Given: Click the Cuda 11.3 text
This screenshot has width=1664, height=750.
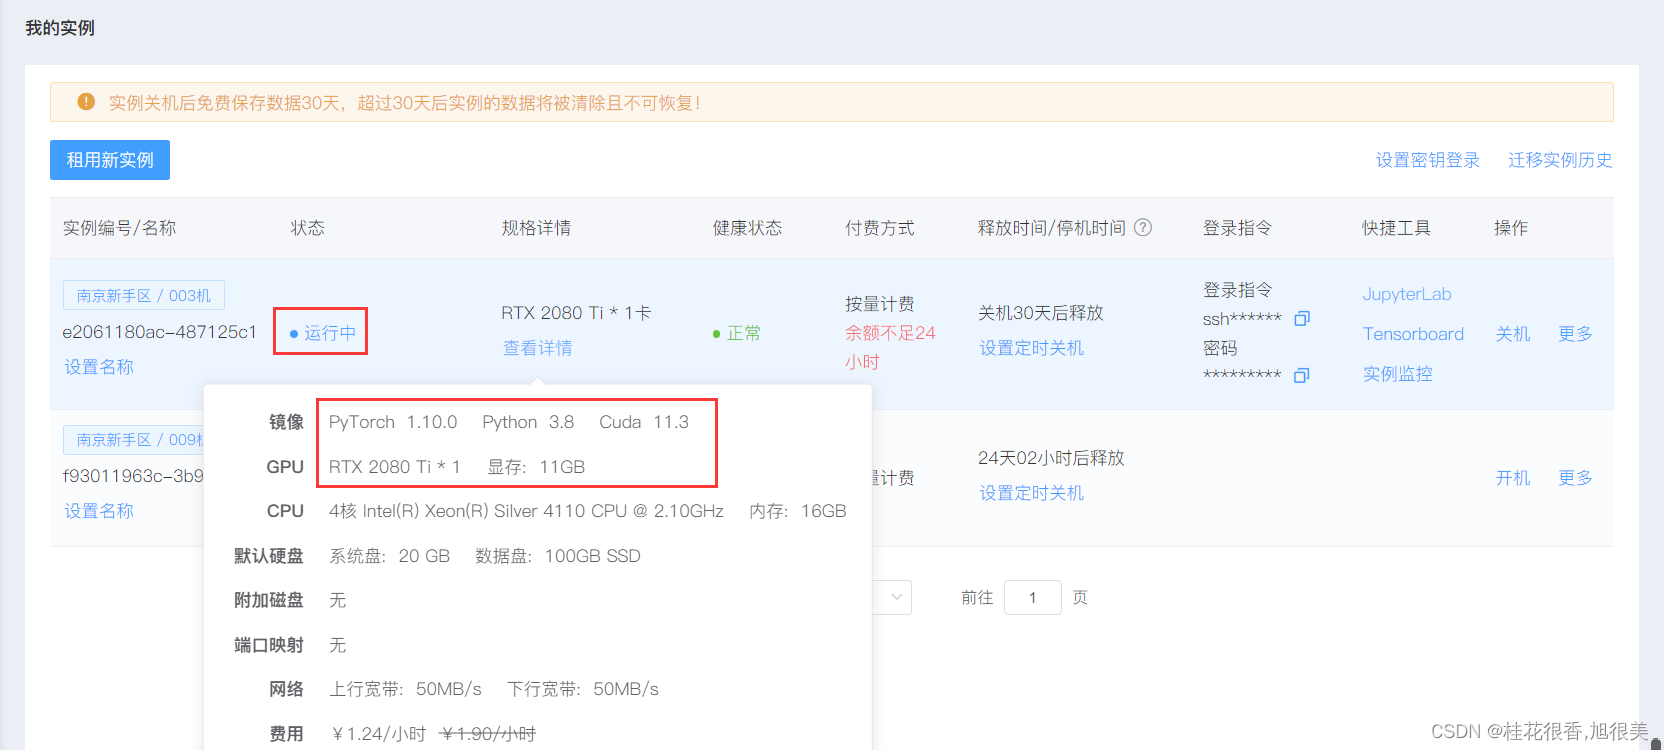Looking at the screenshot, I should [644, 422].
